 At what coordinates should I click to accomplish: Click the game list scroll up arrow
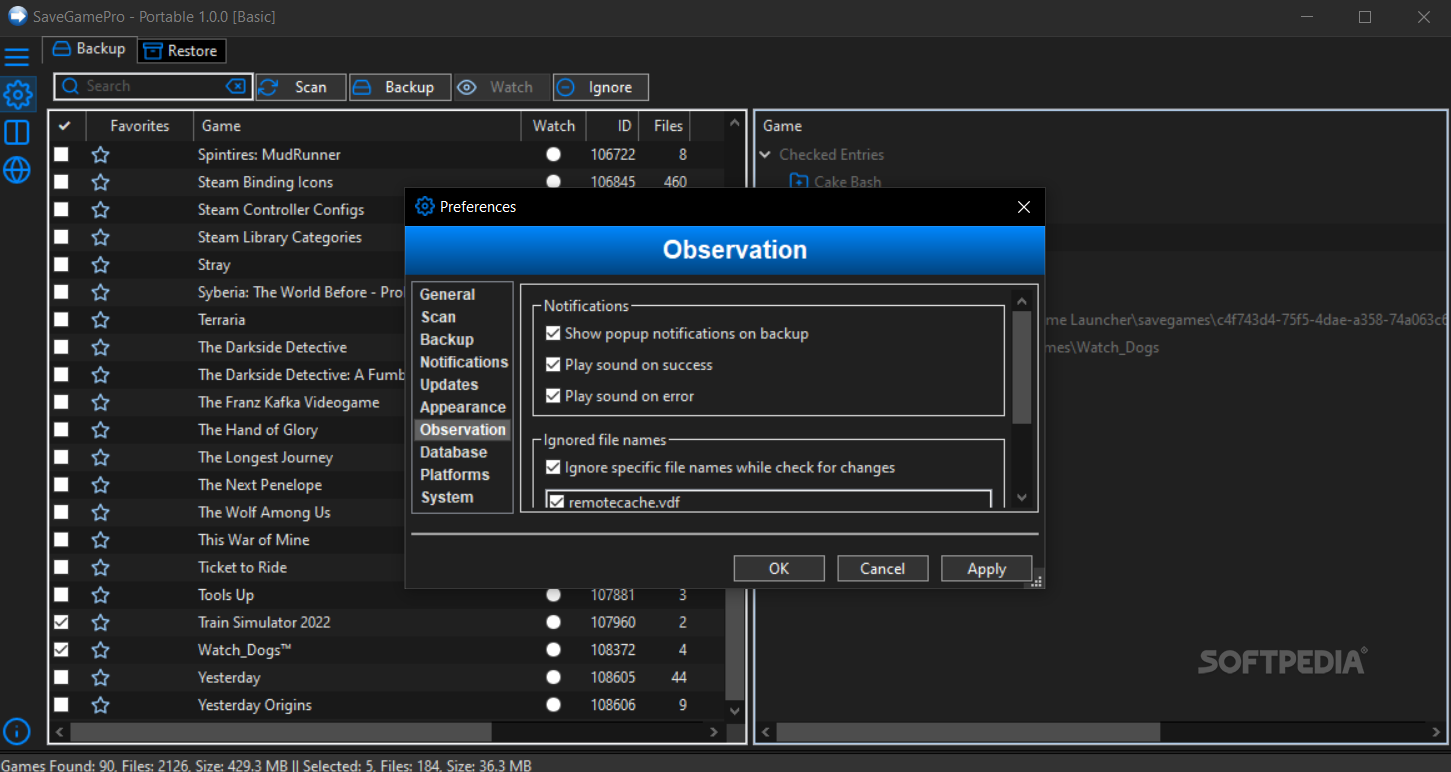tap(735, 124)
